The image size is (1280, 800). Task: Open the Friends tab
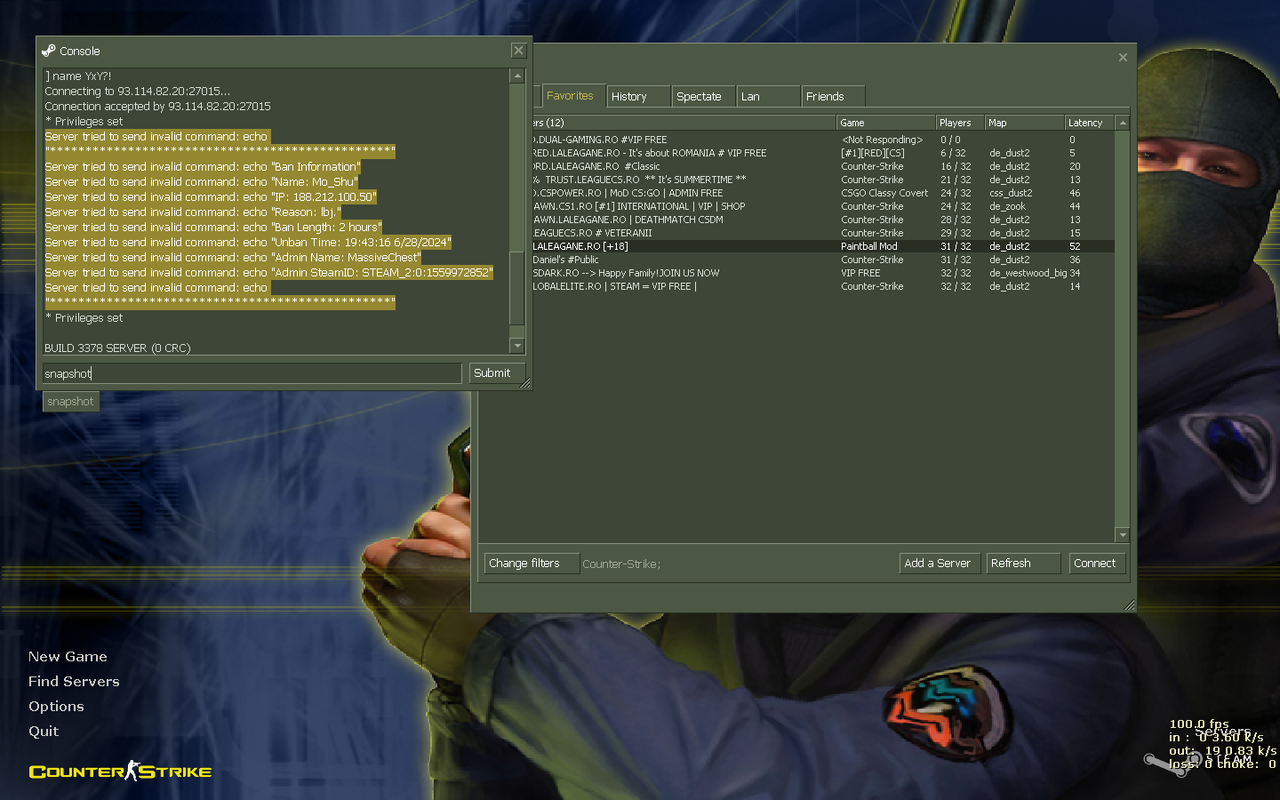click(x=833, y=96)
